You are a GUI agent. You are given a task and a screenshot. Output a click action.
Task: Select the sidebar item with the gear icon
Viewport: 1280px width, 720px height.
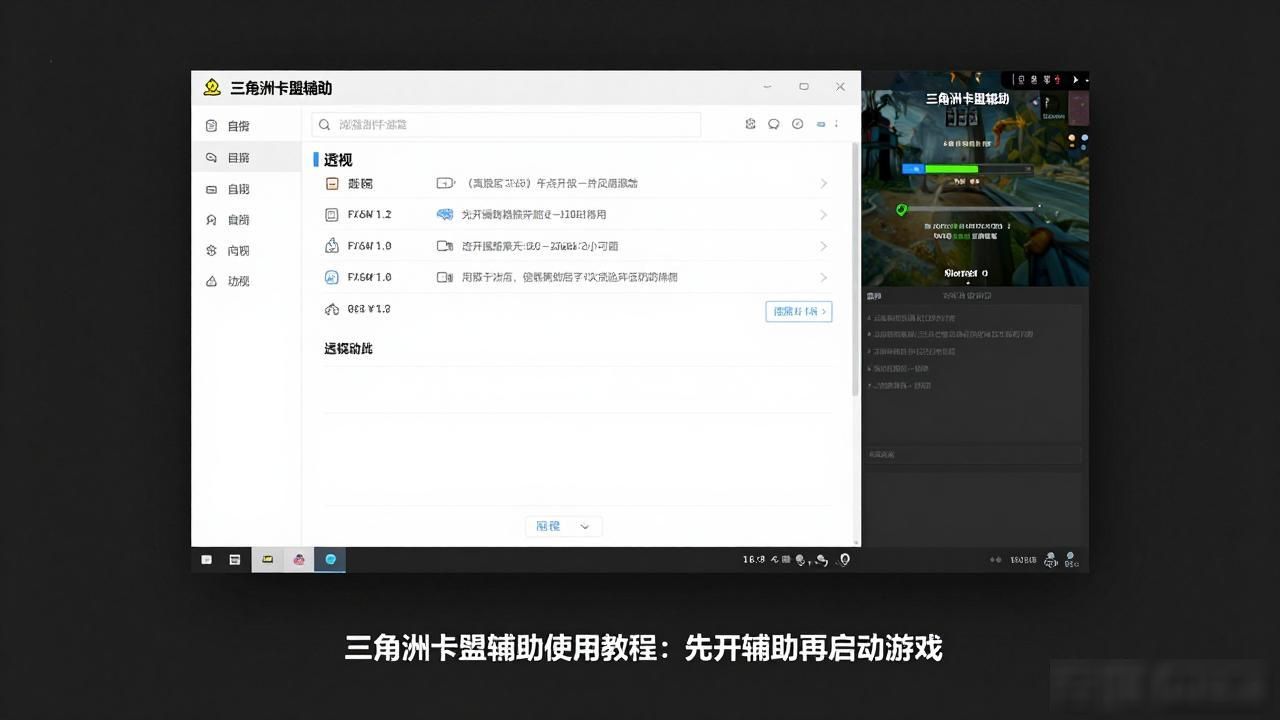(246, 251)
